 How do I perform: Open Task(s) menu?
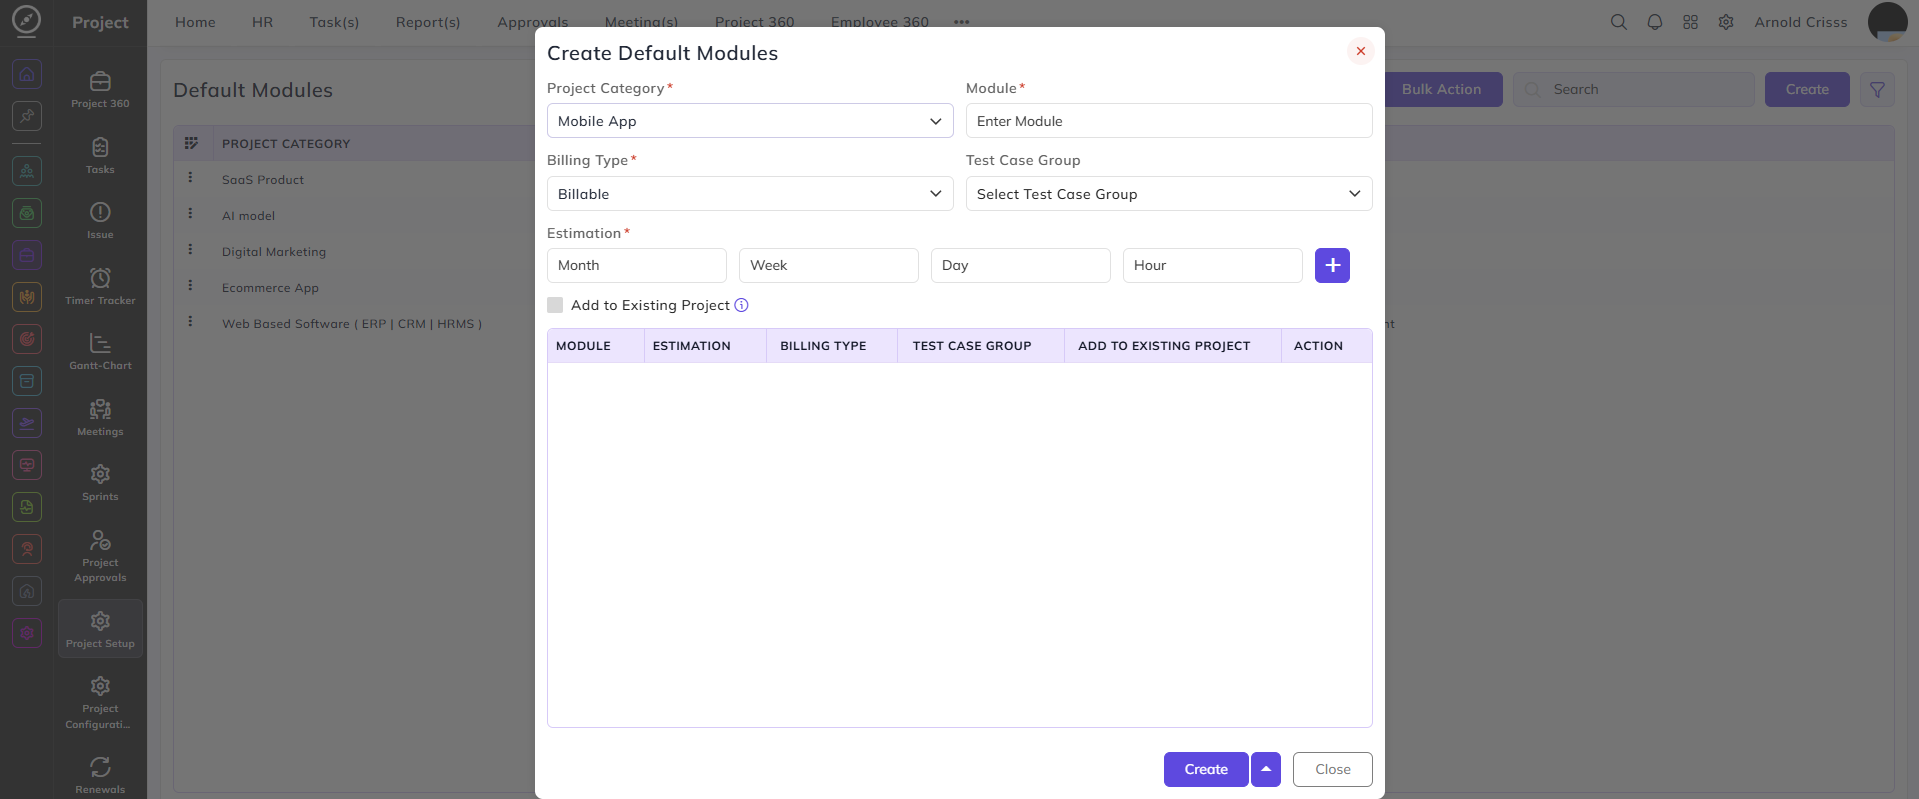[x=334, y=22]
